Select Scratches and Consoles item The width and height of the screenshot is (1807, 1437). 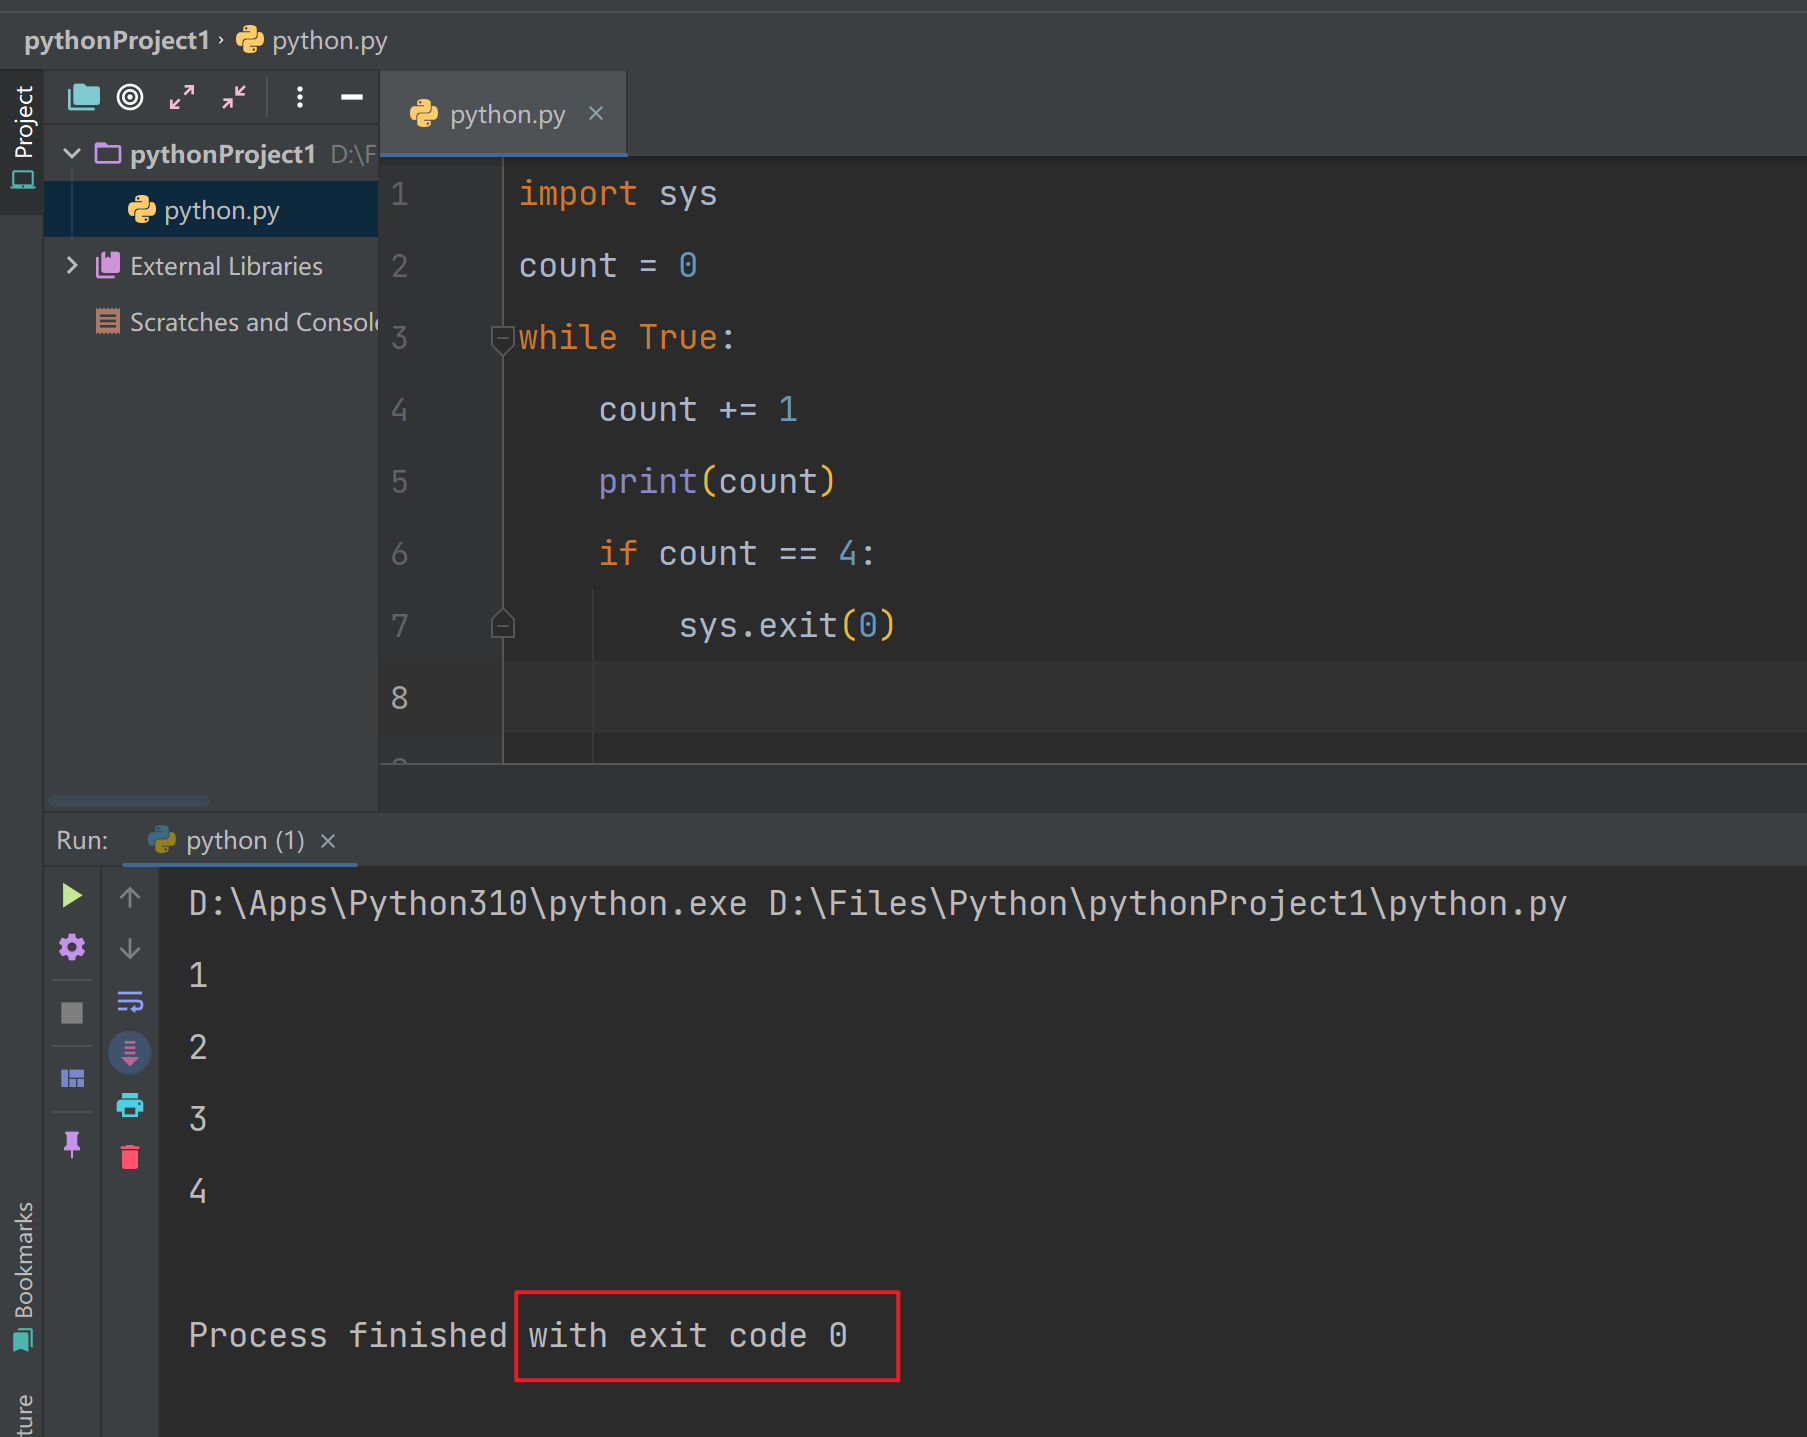coord(237,322)
